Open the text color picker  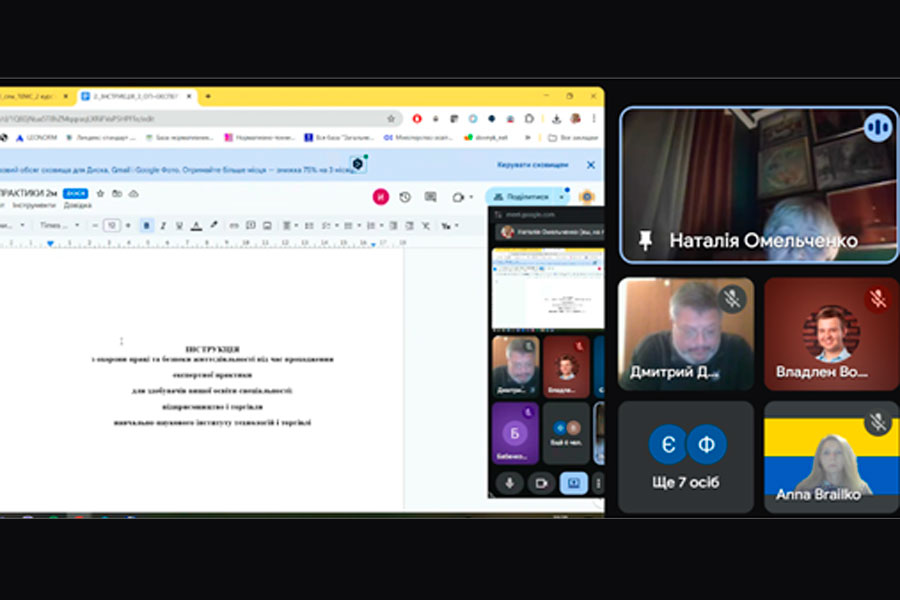196,226
